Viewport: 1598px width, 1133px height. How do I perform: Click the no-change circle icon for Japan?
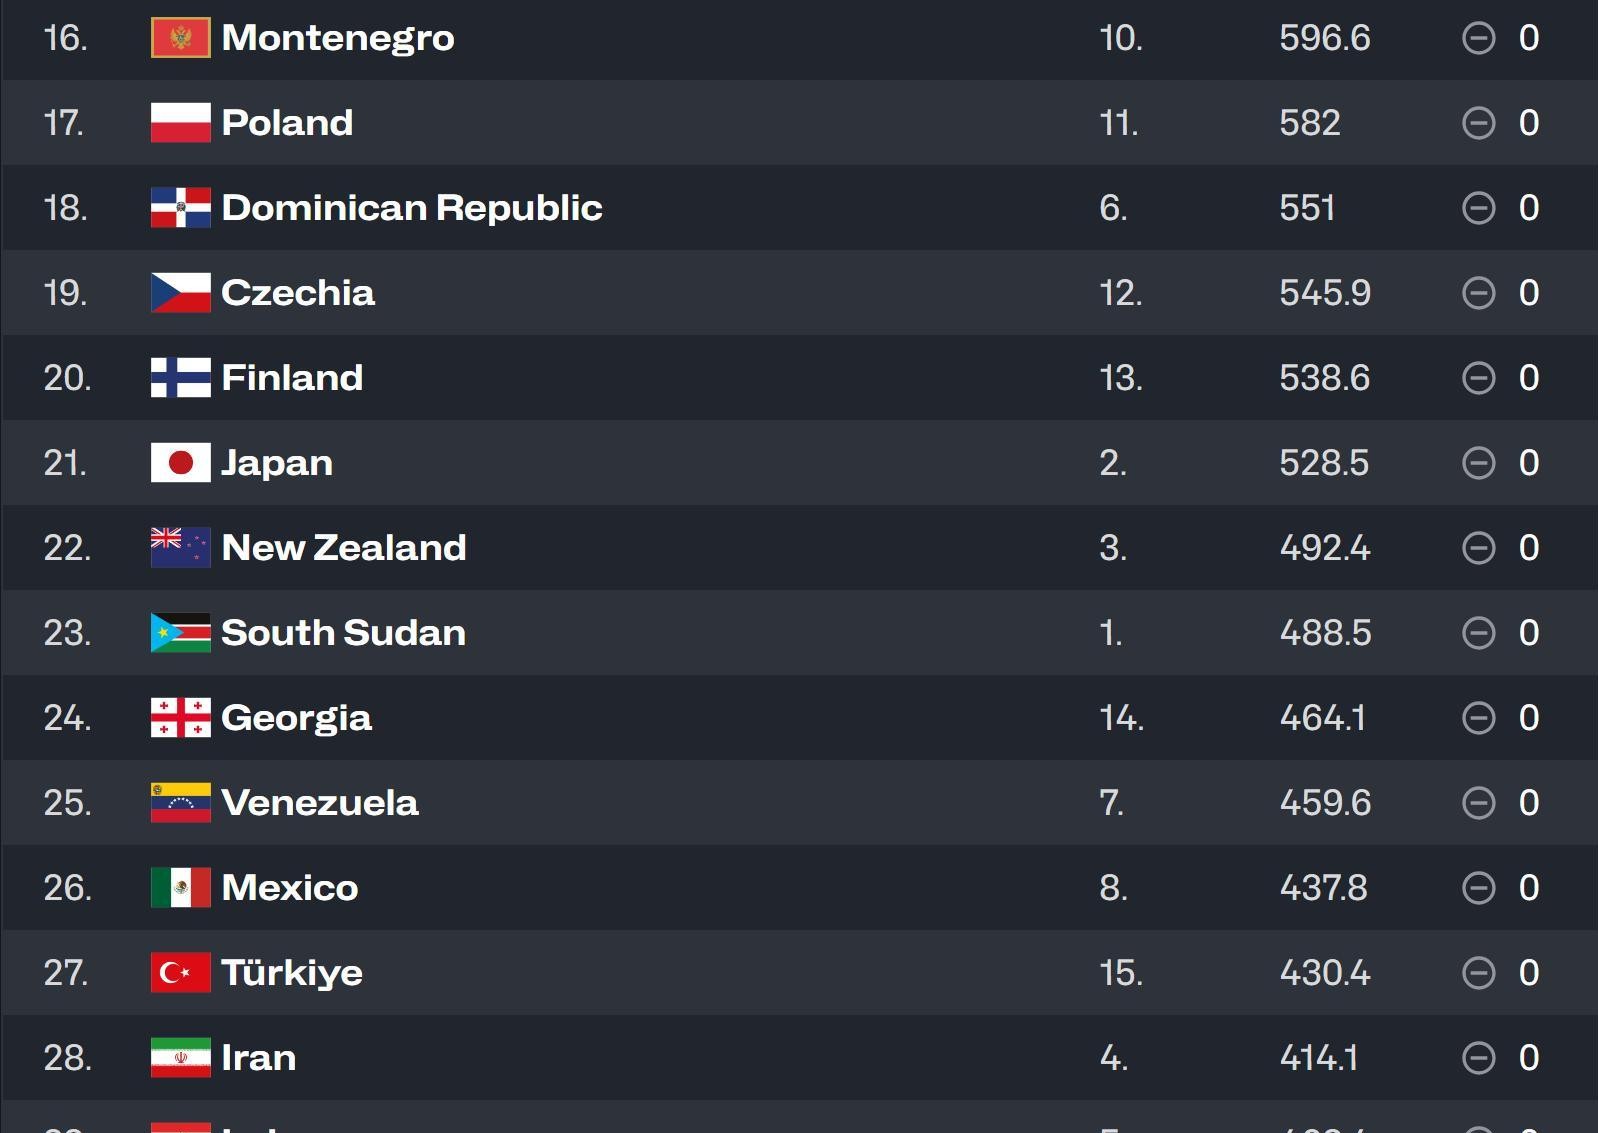point(1479,463)
